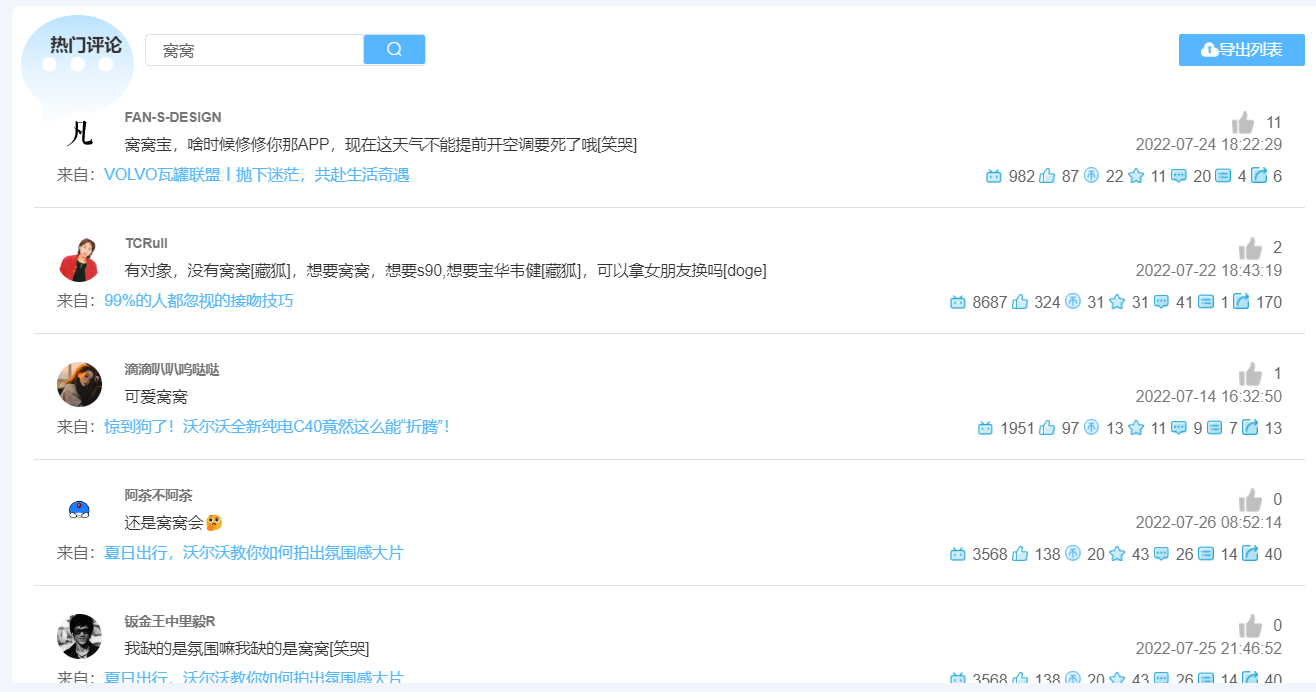Click the blue like icon beside 87
This screenshot has width=1316, height=692.
1047,176
